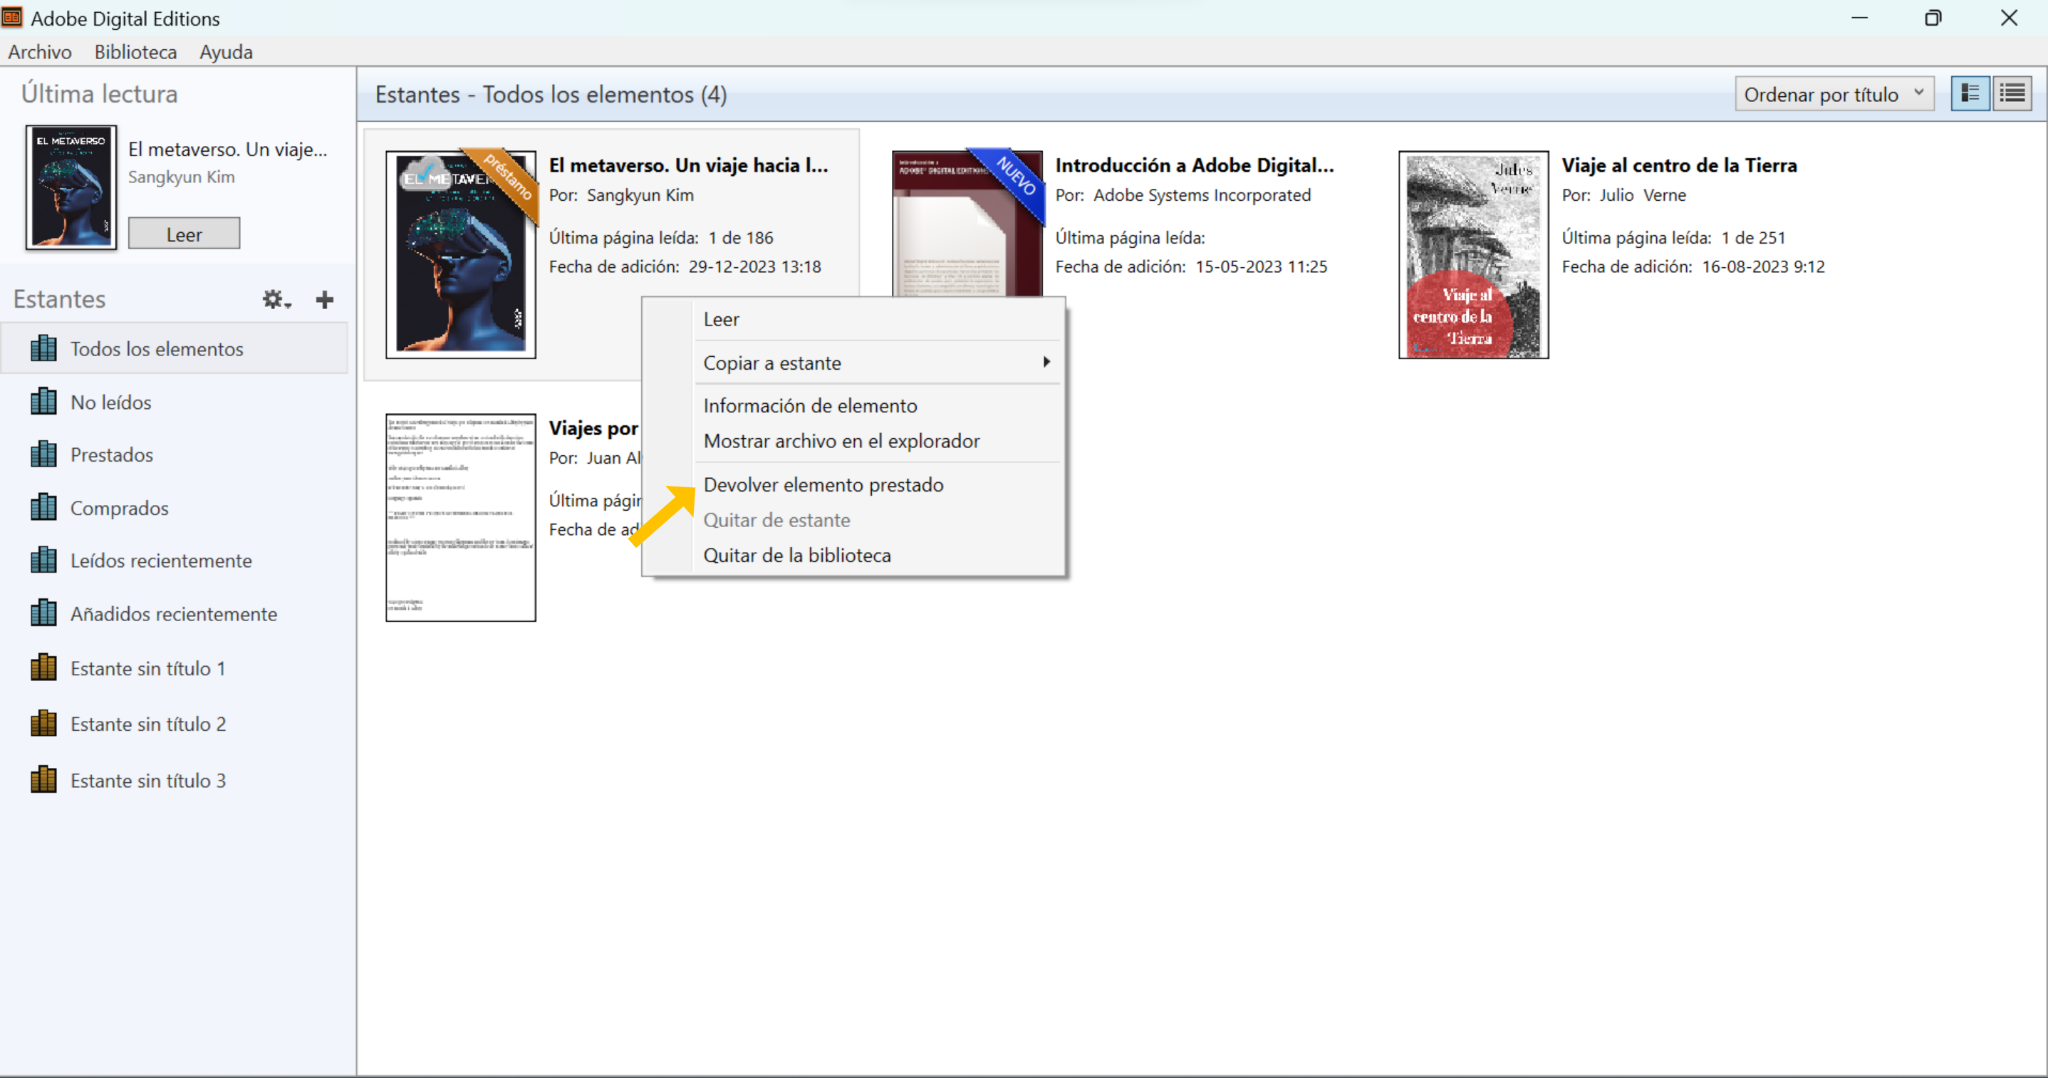Add a new shelf with plus icon
The width and height of the screenshot is (2048, 1078).
click(x=324, y=299)
